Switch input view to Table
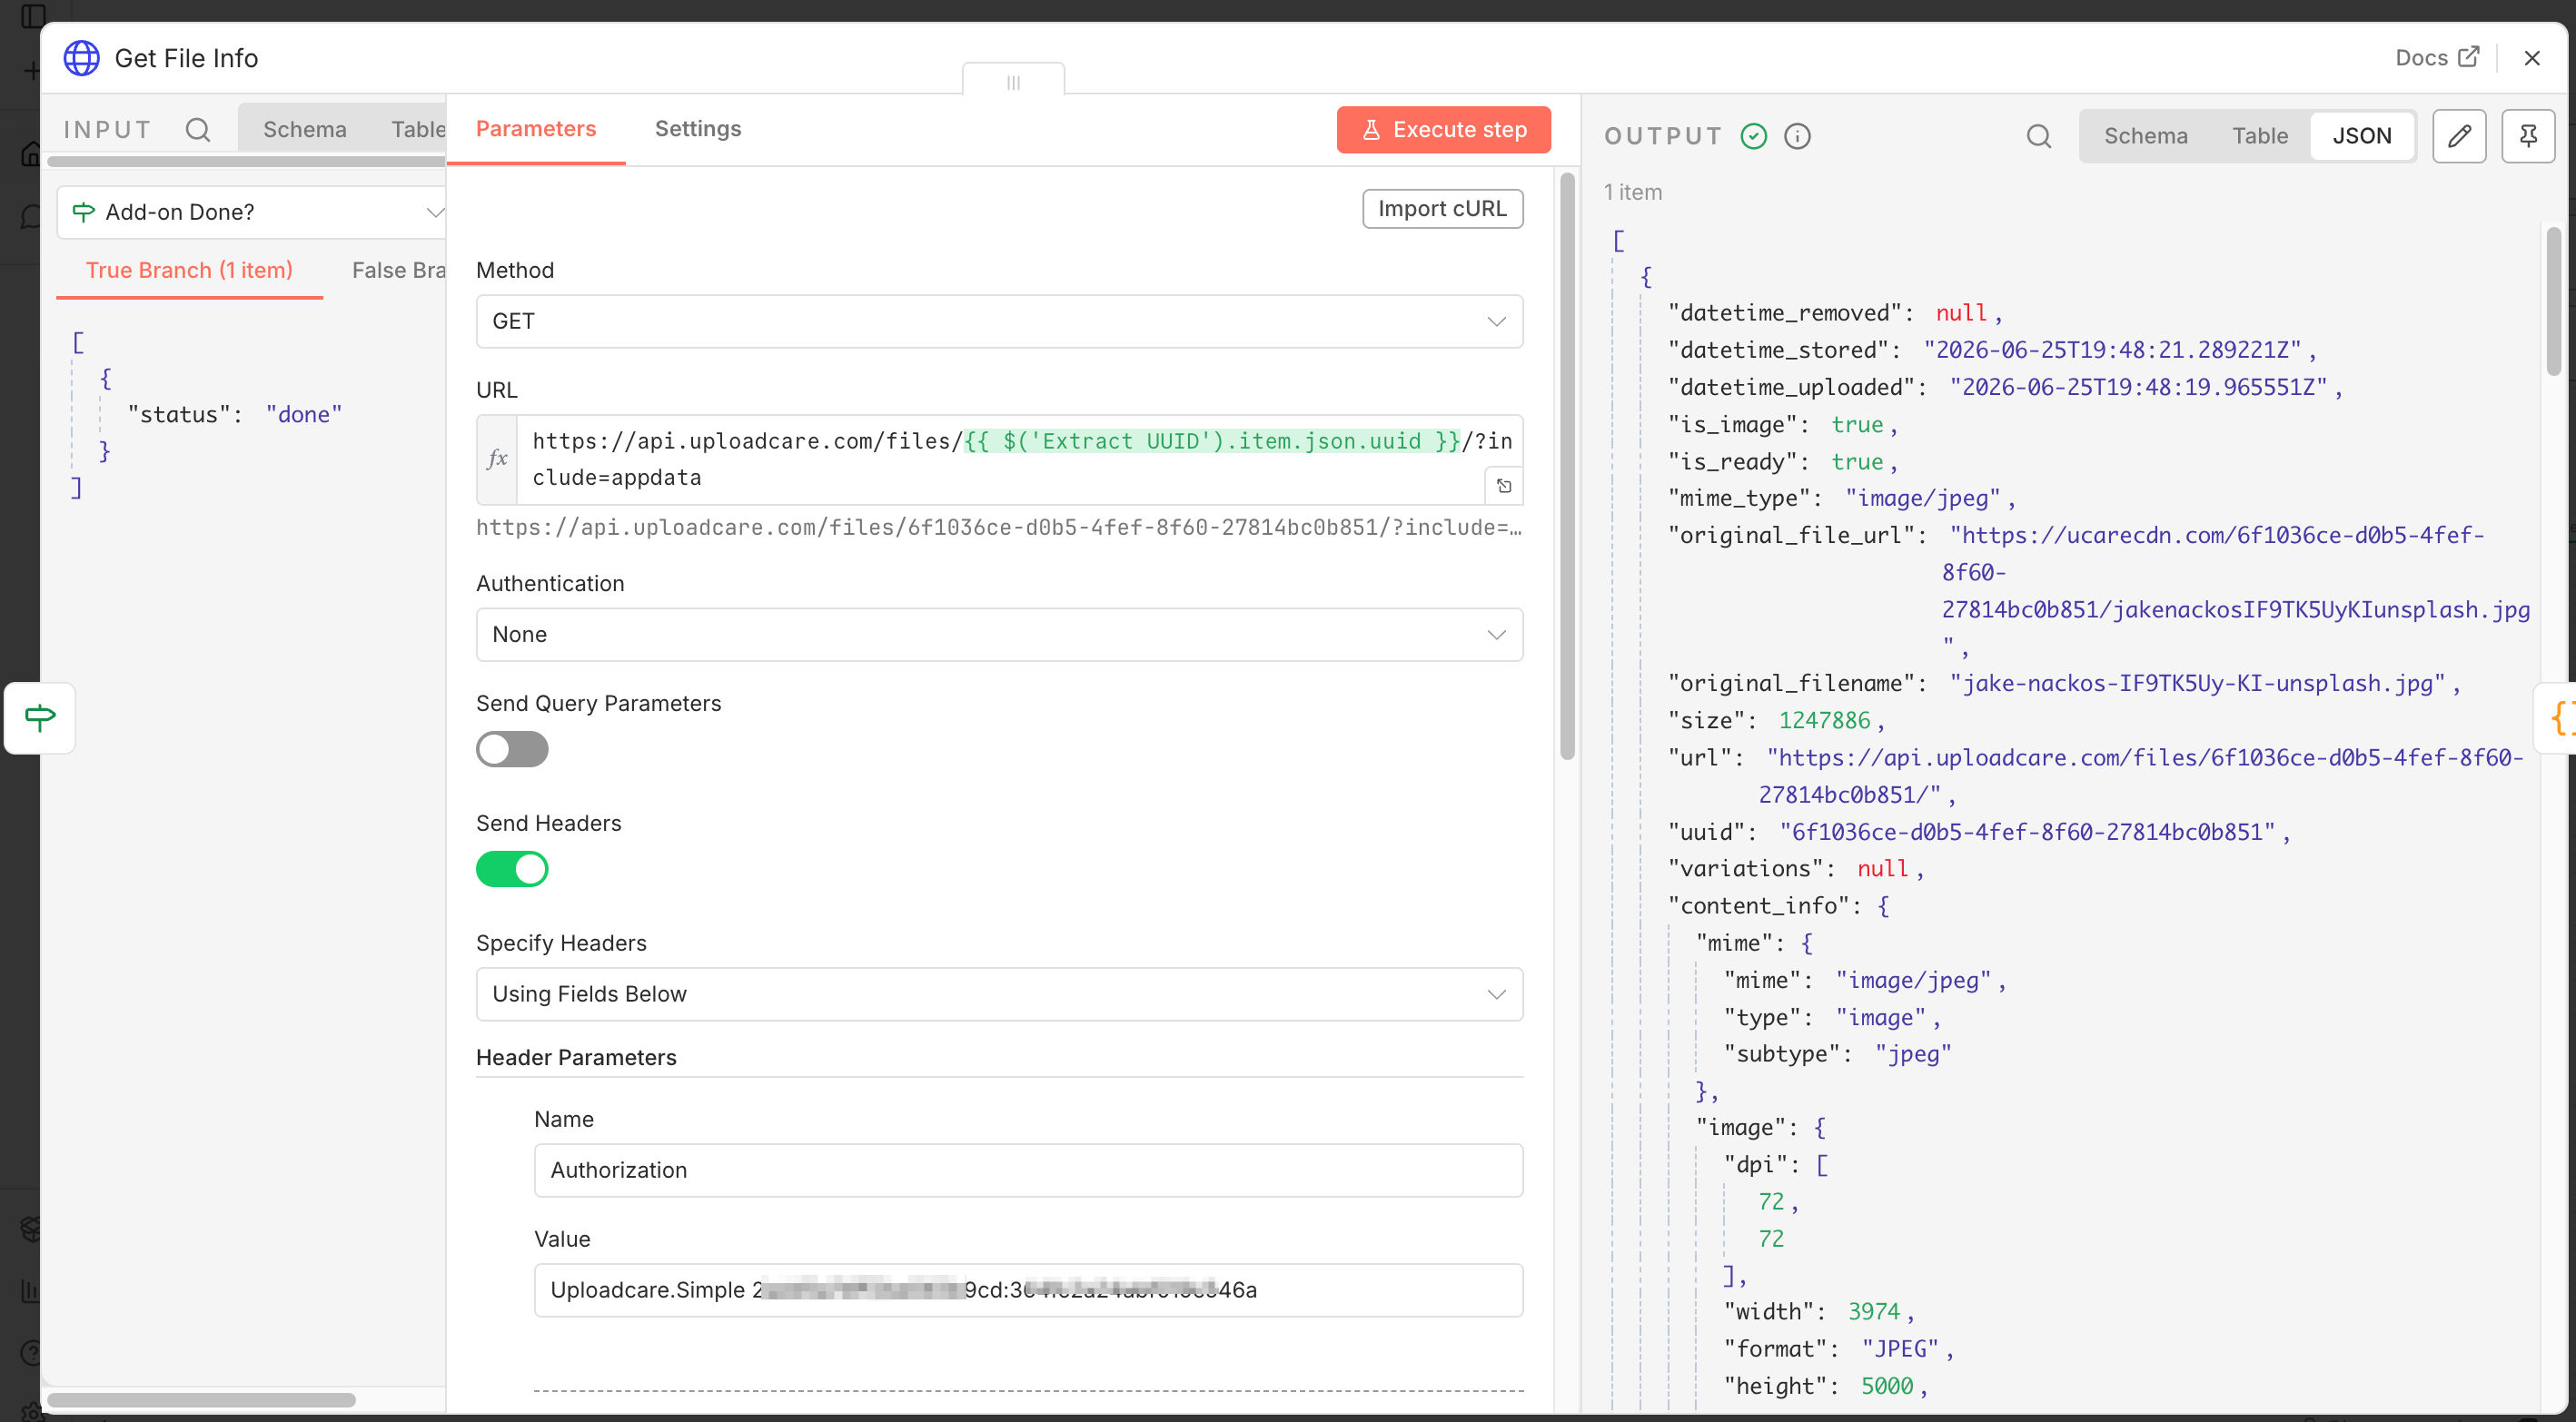Image resolution: width=2576 pixels, height=1422 pixels. tap(418, 130)
